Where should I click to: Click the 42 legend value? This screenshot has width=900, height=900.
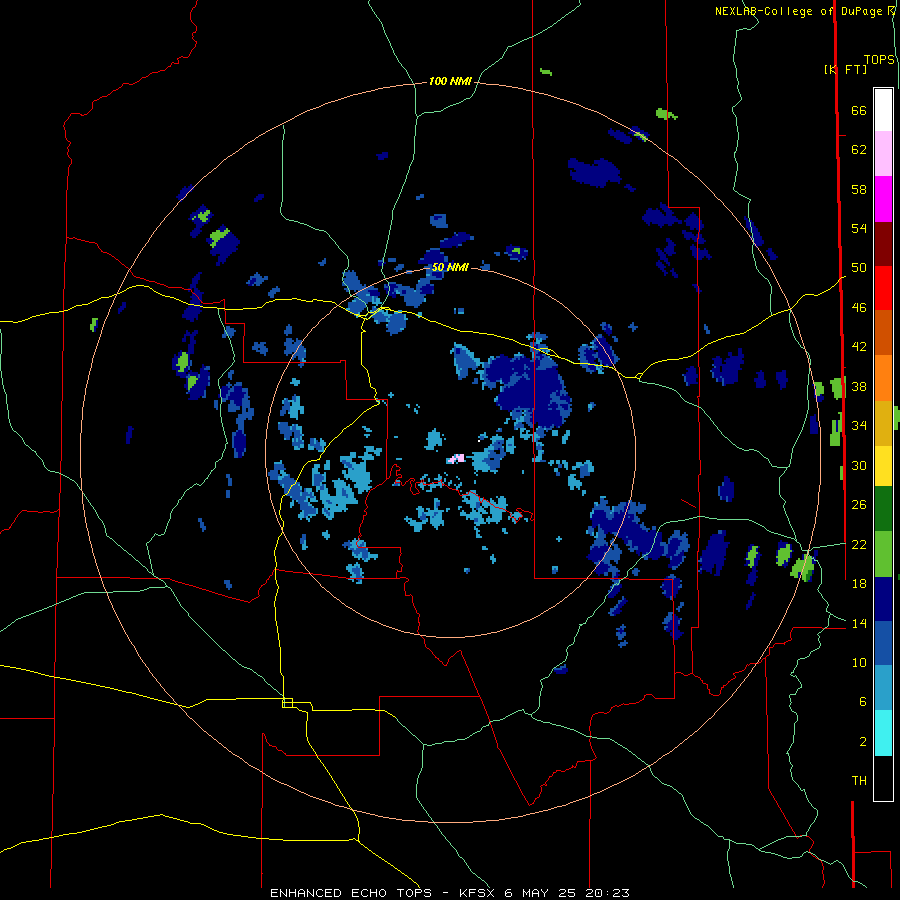(x=859, y=347)
